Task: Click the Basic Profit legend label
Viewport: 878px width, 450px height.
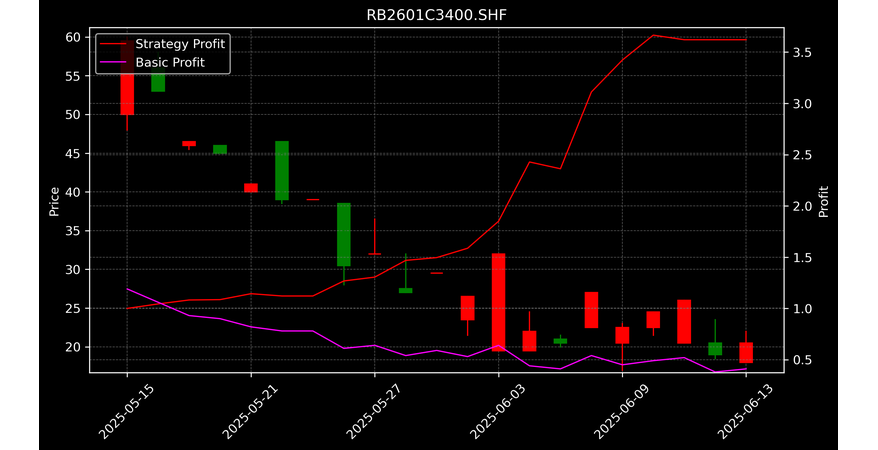Action: coord(170,62)
